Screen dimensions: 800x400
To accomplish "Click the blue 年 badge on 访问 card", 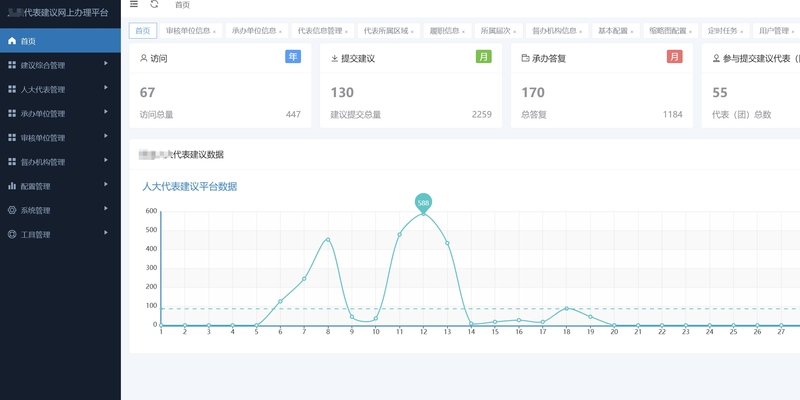I will click(x=293, y=57).
